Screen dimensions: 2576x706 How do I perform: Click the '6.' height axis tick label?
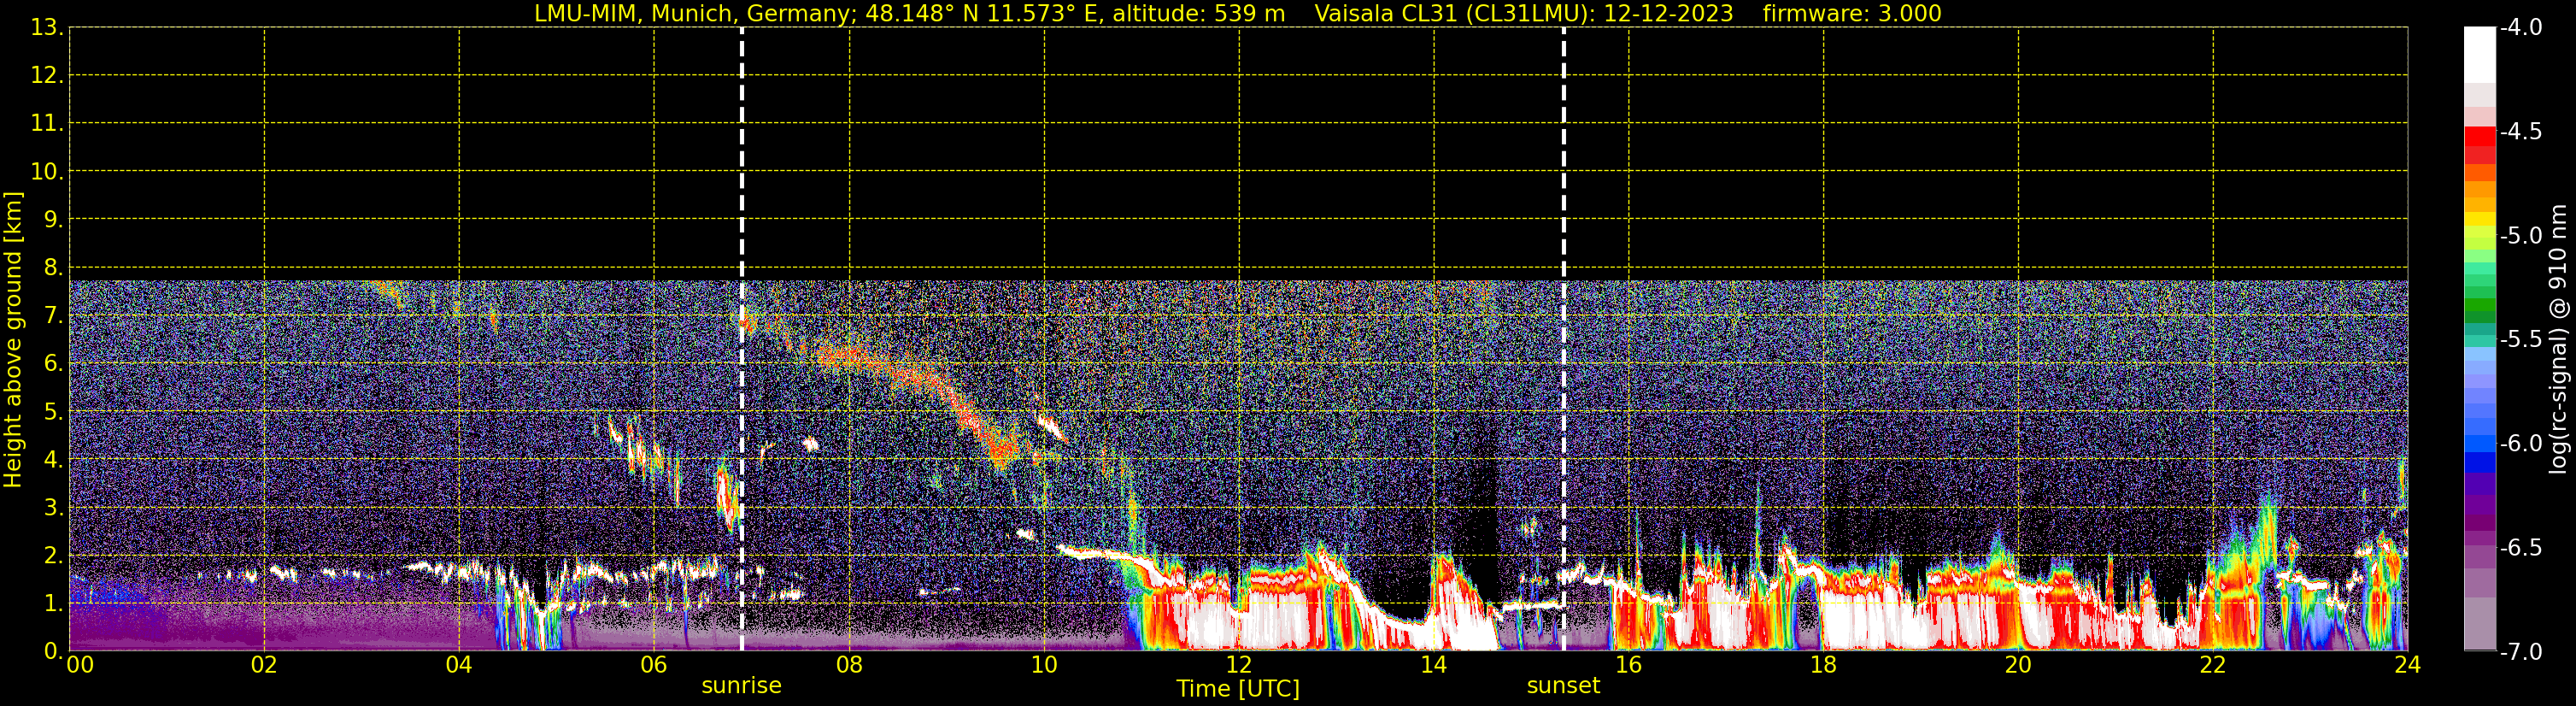click(54, 364)
